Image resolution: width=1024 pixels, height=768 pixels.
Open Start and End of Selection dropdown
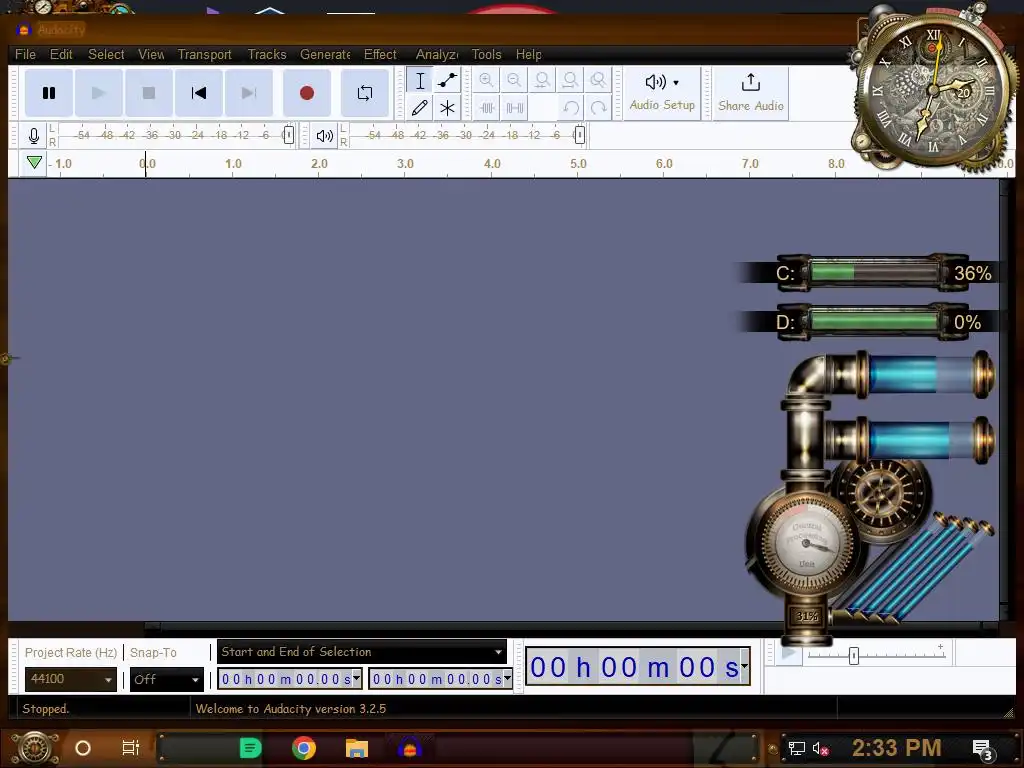coord(362,652)
